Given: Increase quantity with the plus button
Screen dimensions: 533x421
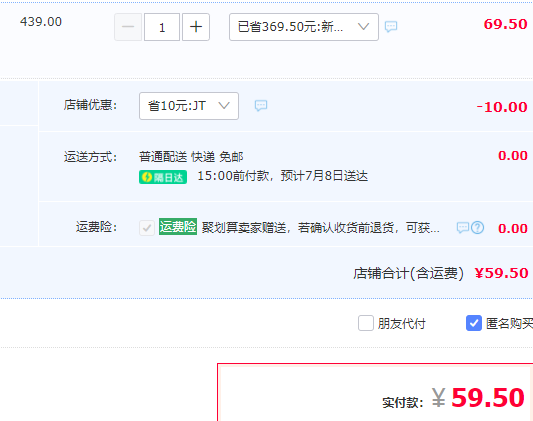Looking at the screenshot, I should 196,27.
